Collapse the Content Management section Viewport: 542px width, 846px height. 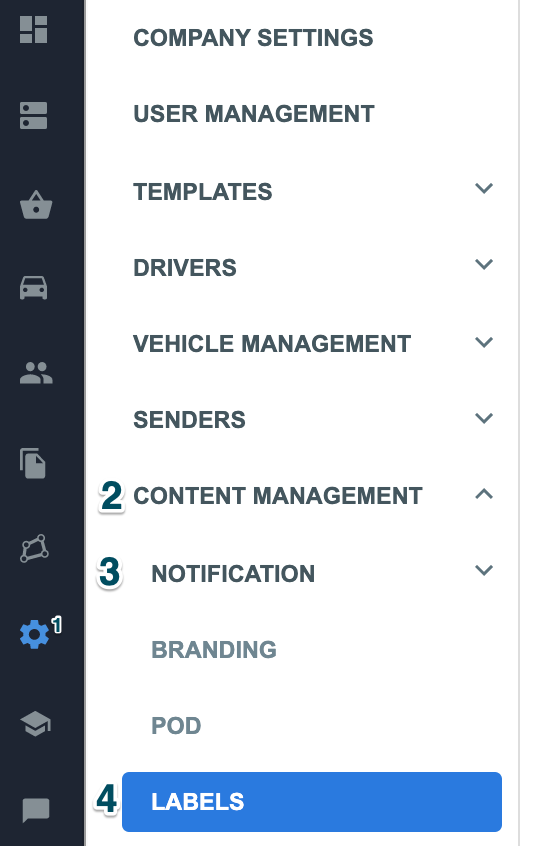484,494
